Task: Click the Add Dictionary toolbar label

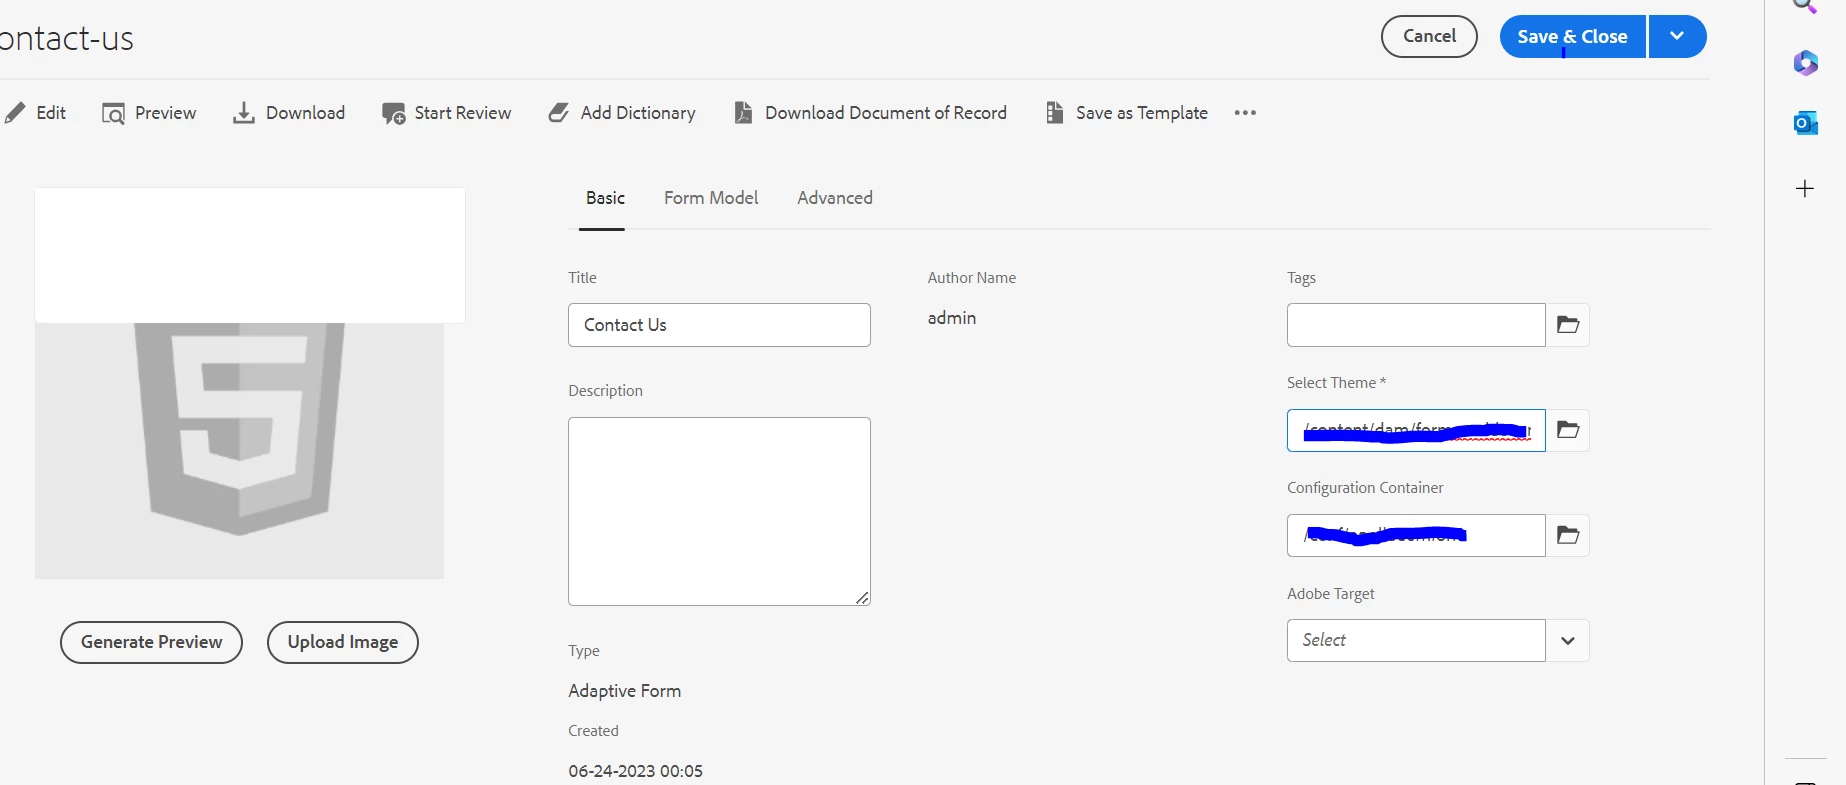Action: coord(638,113)
